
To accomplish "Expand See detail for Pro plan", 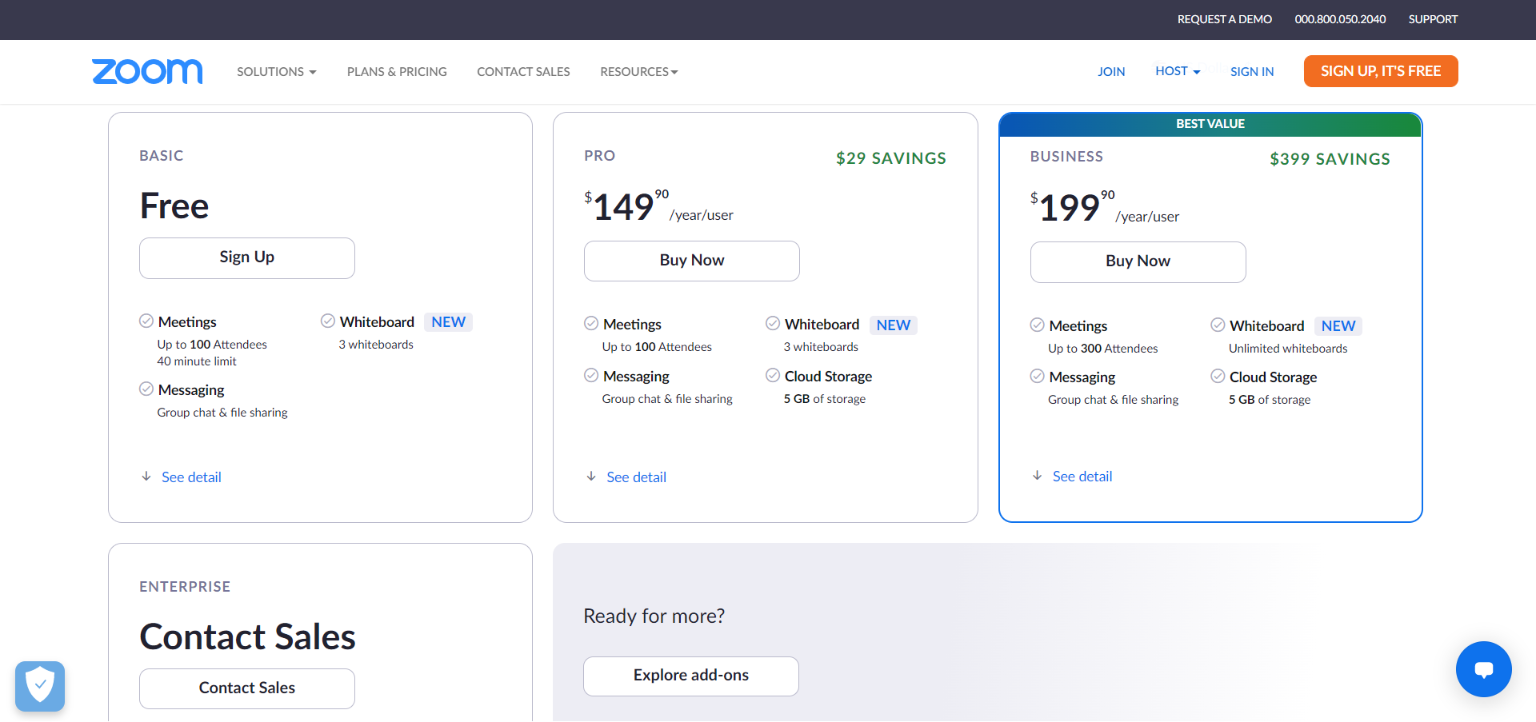I will [637, 477].
